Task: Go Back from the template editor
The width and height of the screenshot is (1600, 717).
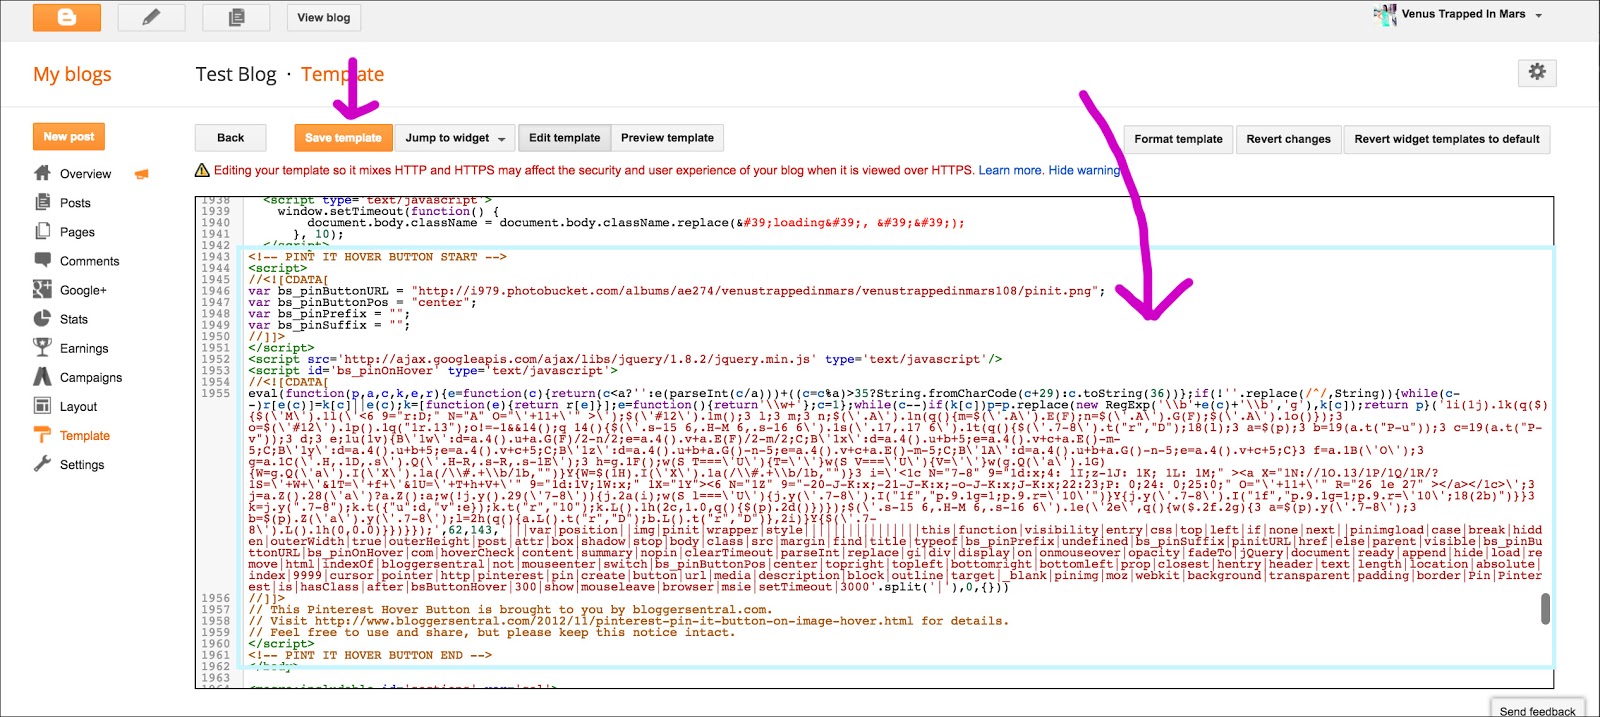Action: point(230,138)
